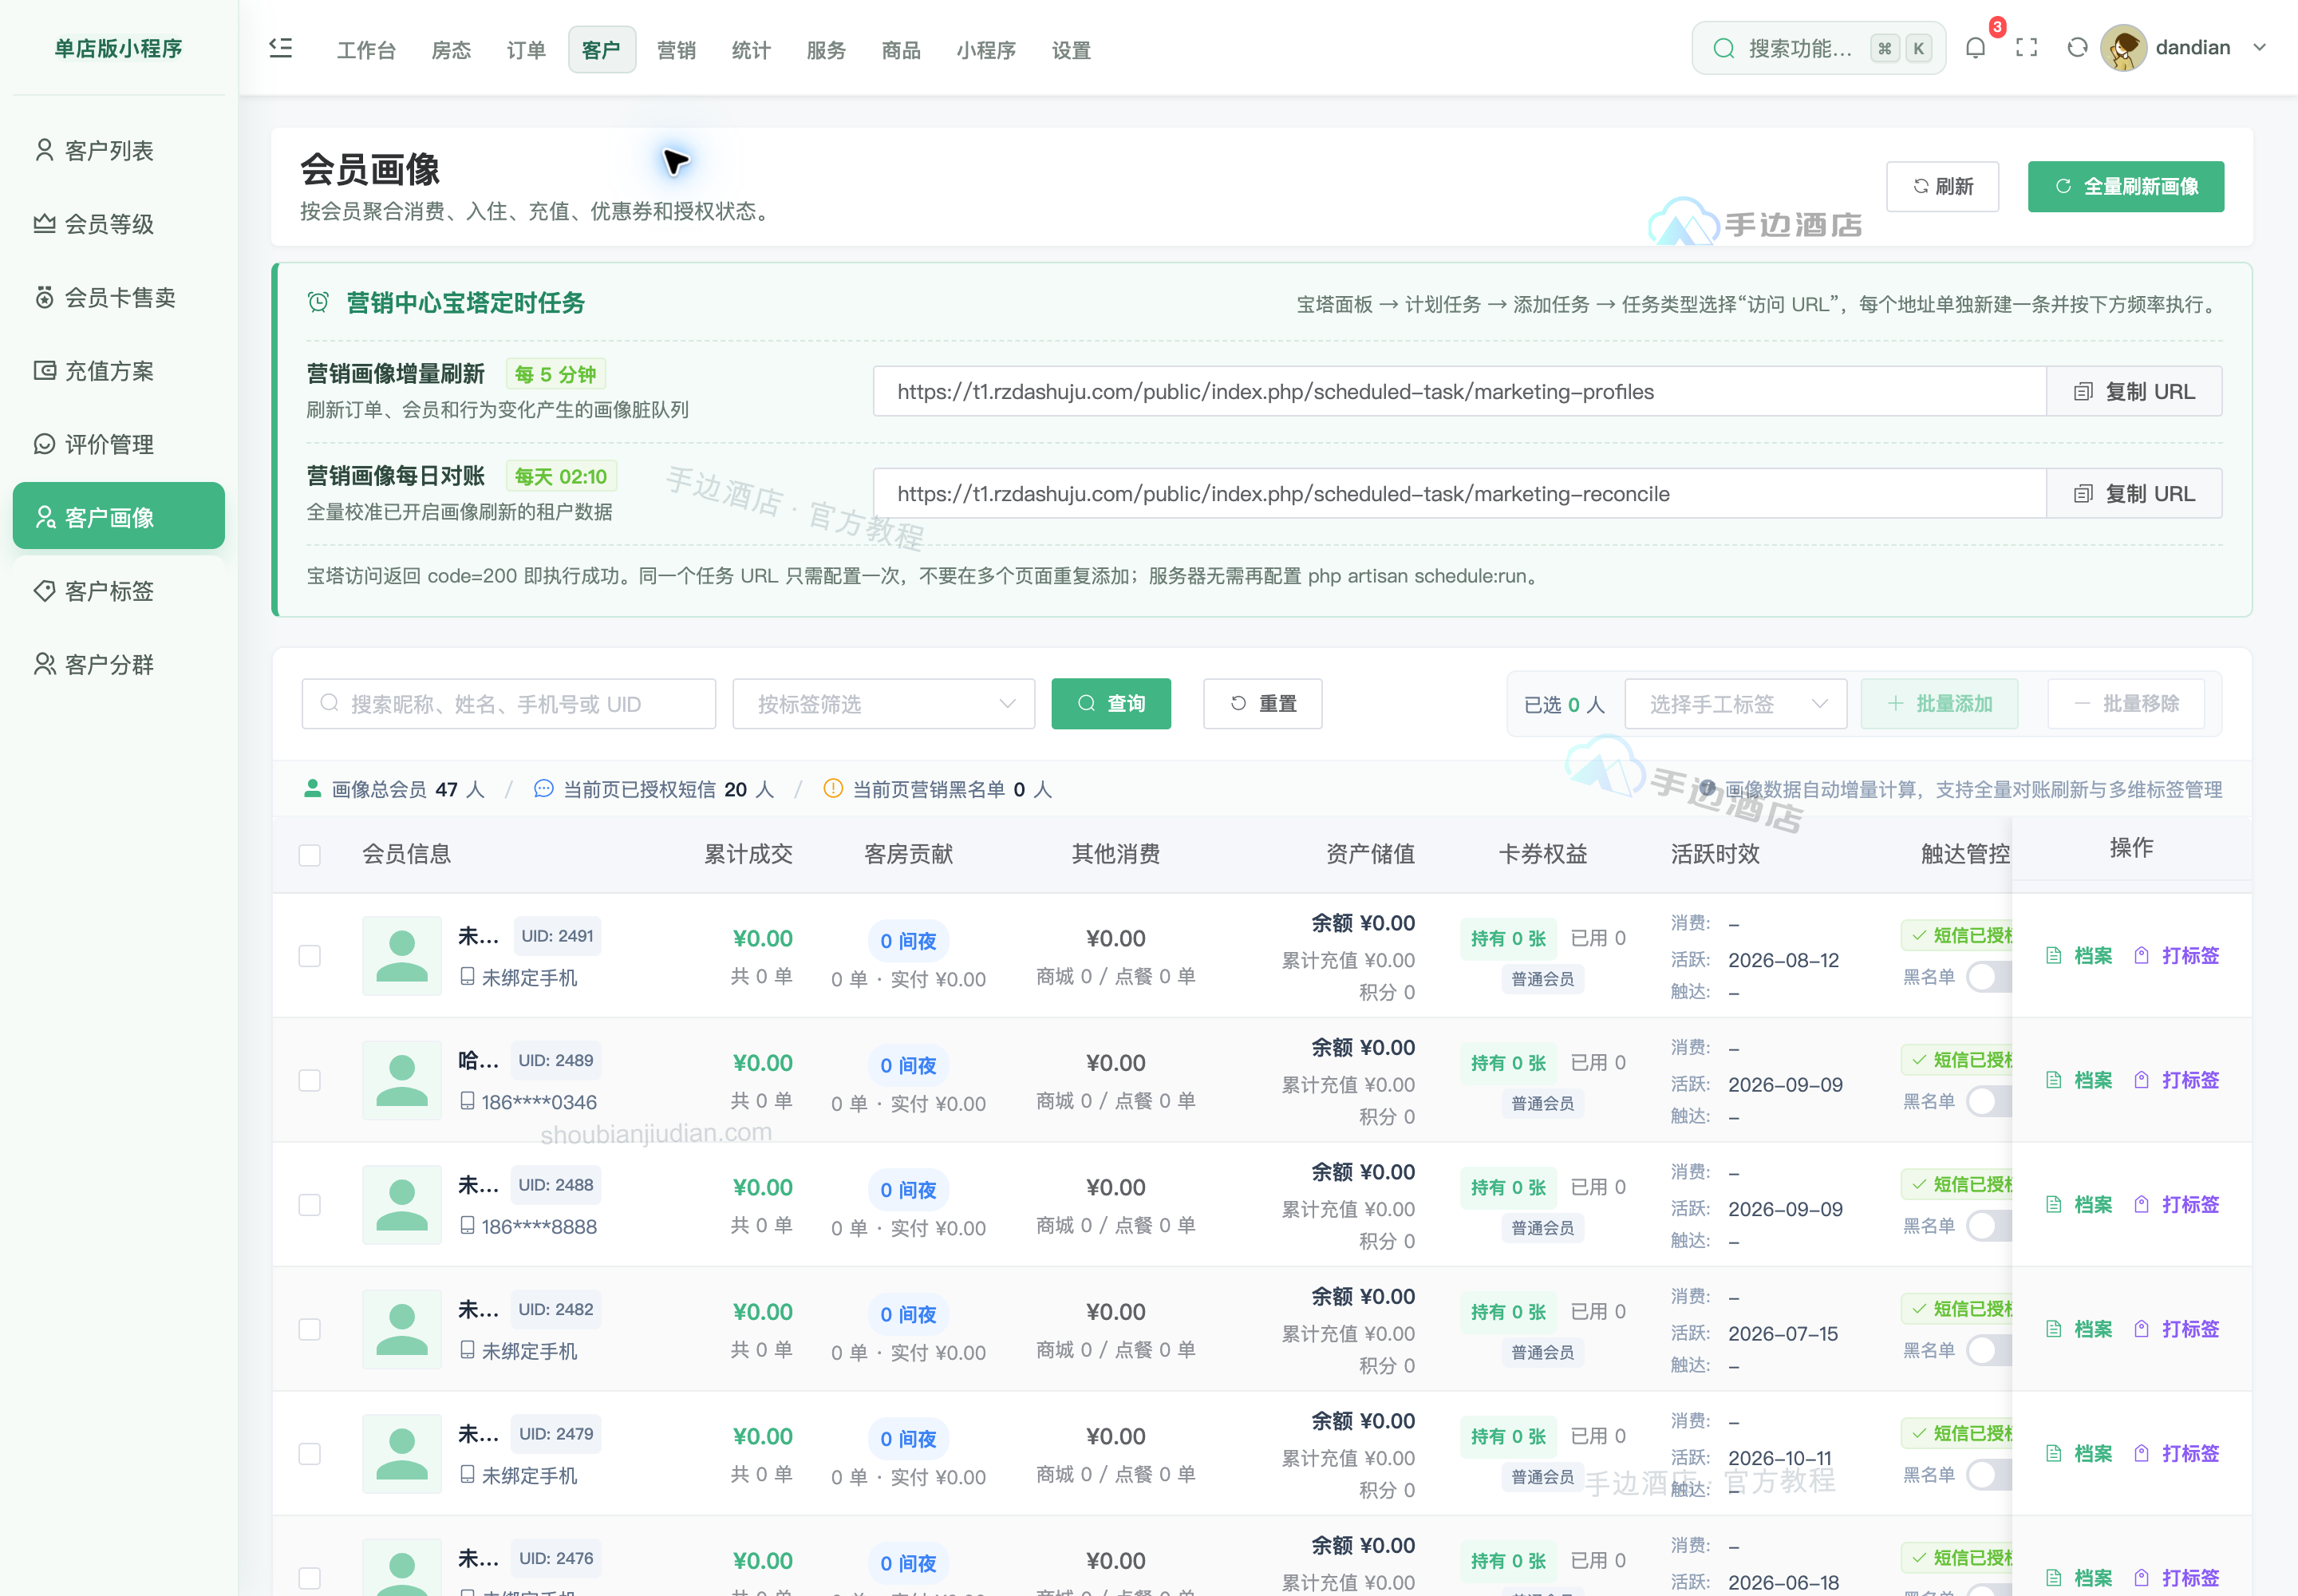Screen dimensions: 2298x1596
Task: Open 客户分群 in sidebar
Action: click(x=118, y=664)
